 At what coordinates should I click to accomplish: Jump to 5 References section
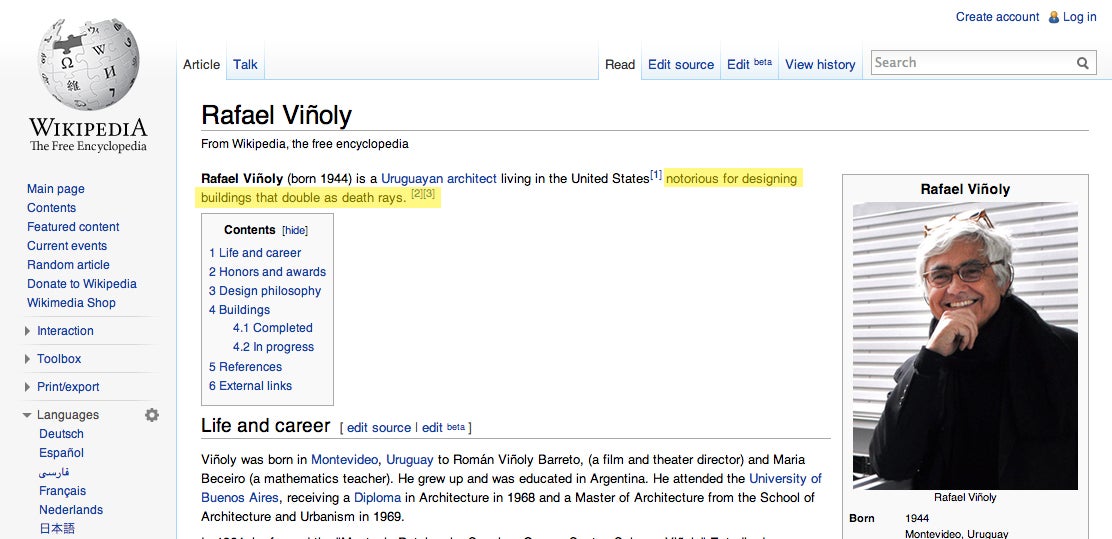tap(245, 367)
